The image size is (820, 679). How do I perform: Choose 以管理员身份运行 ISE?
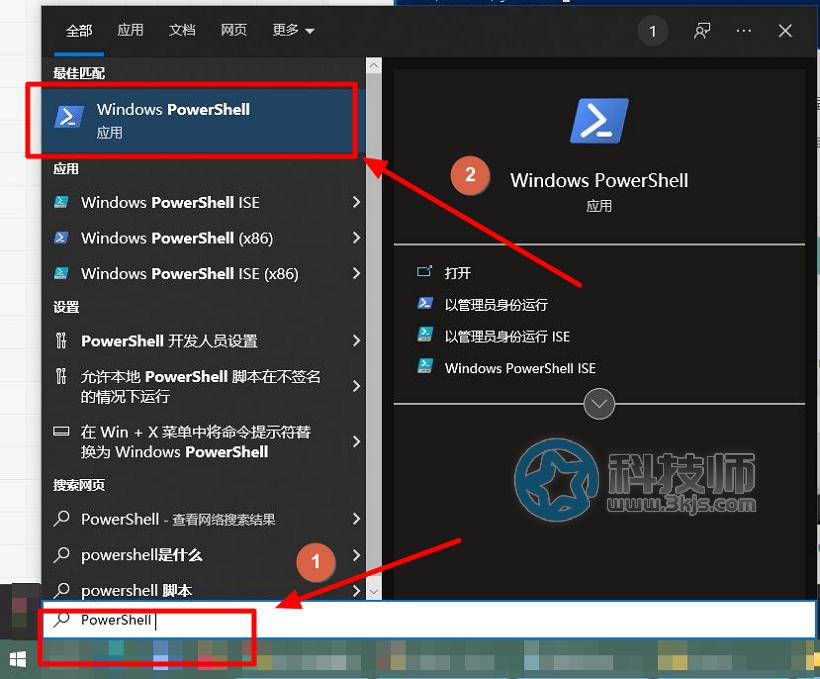(x=507, y=336)
